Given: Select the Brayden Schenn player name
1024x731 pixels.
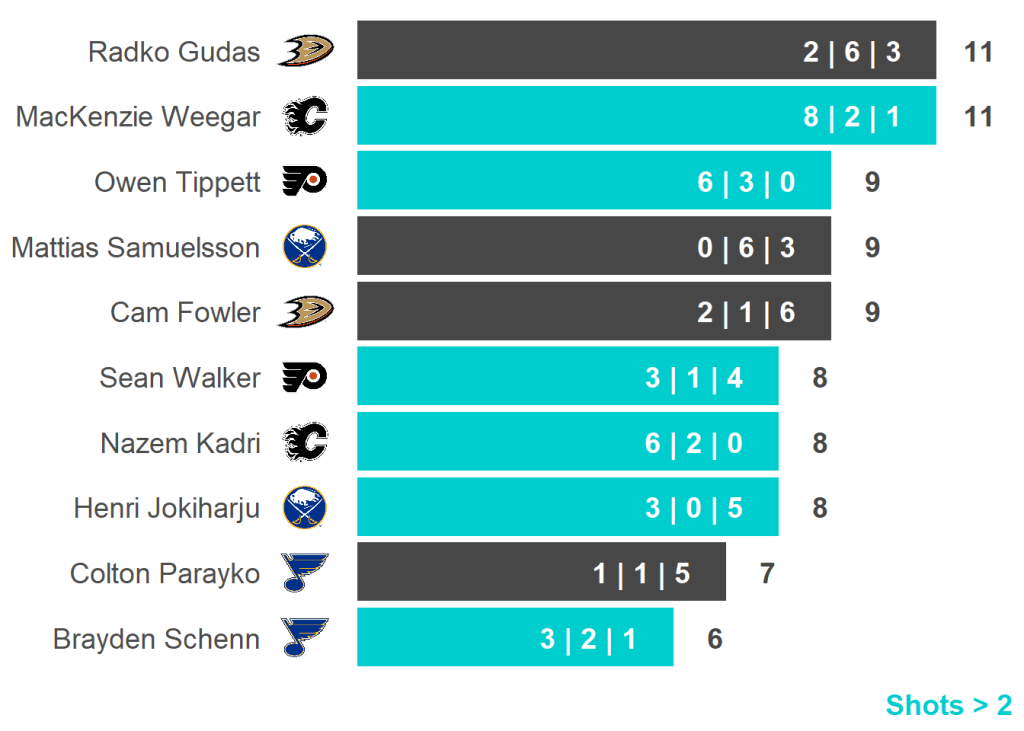Looking at the screenshot, I should click(x=156, y=639).
